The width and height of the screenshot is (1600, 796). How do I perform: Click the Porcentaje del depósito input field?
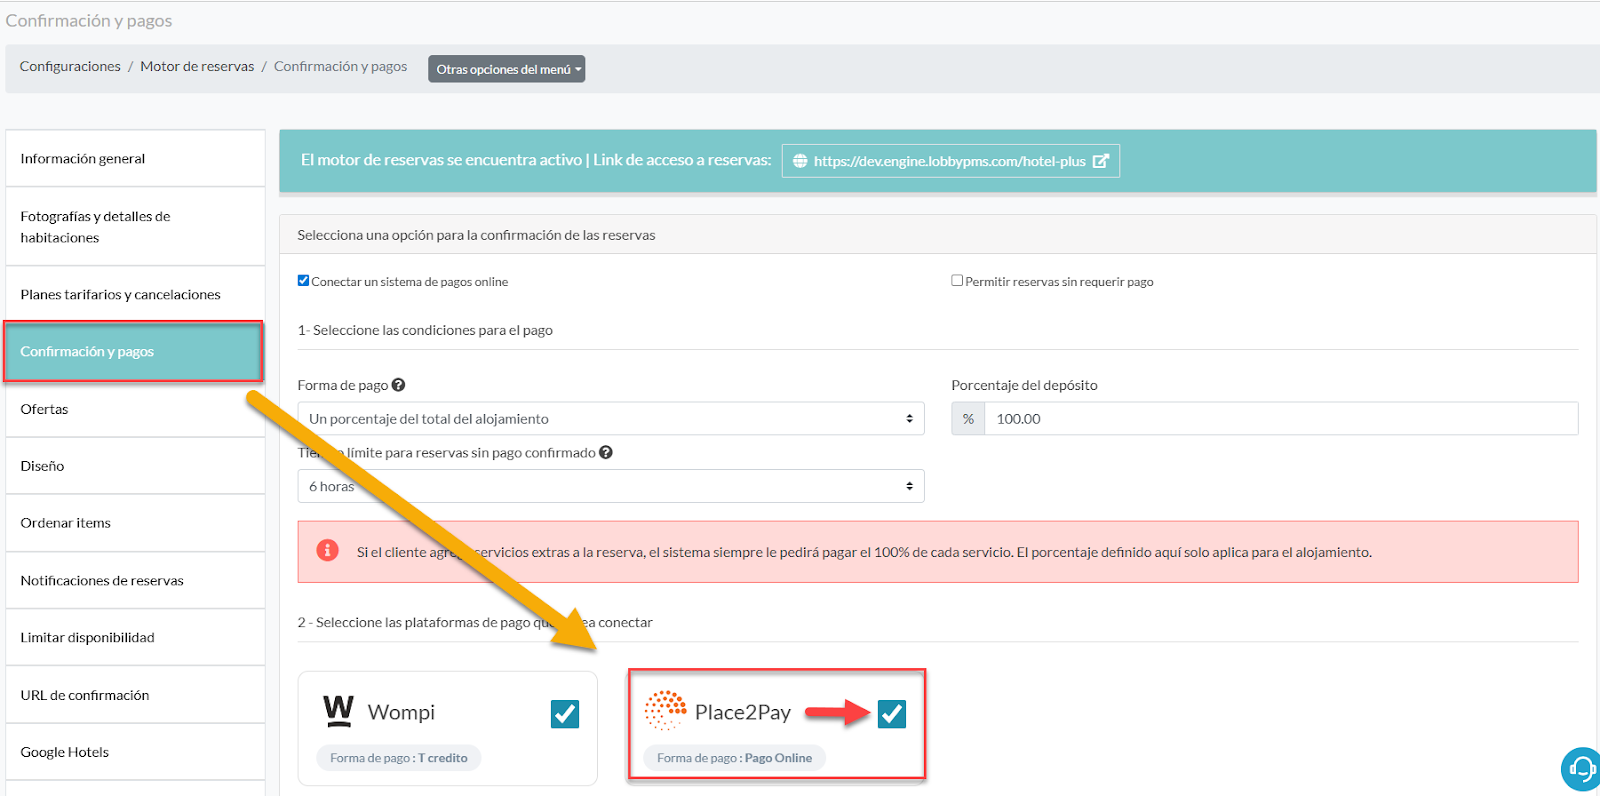[x=1280, y=419]
